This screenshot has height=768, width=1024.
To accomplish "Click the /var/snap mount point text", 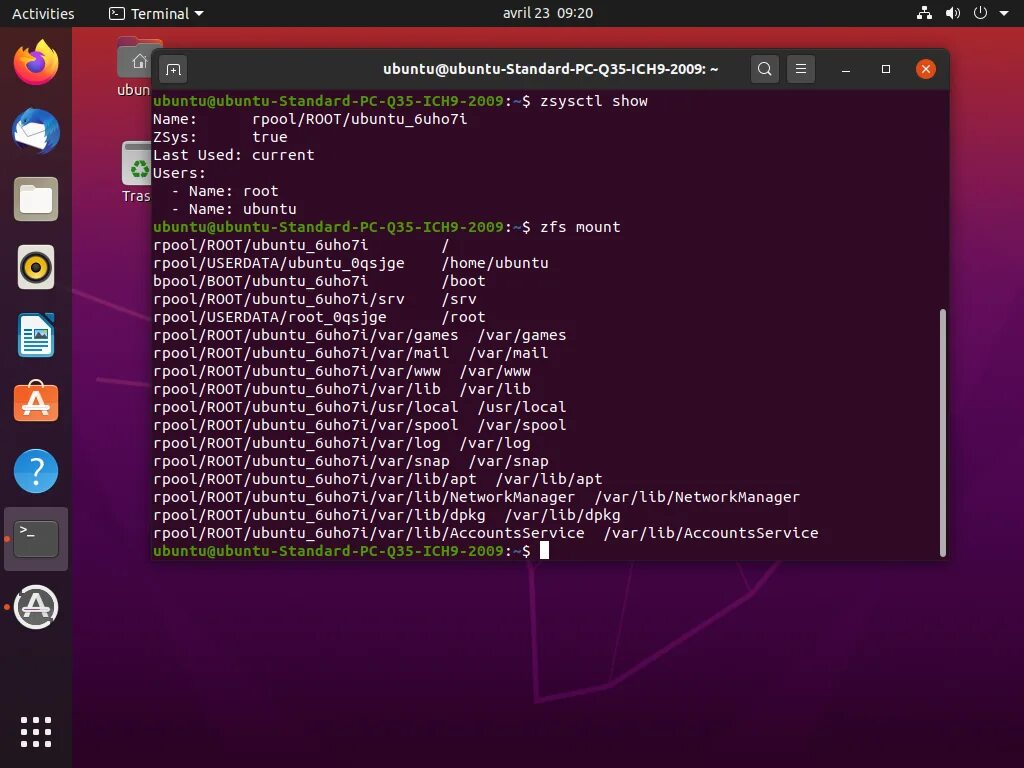I will [509, 461].
